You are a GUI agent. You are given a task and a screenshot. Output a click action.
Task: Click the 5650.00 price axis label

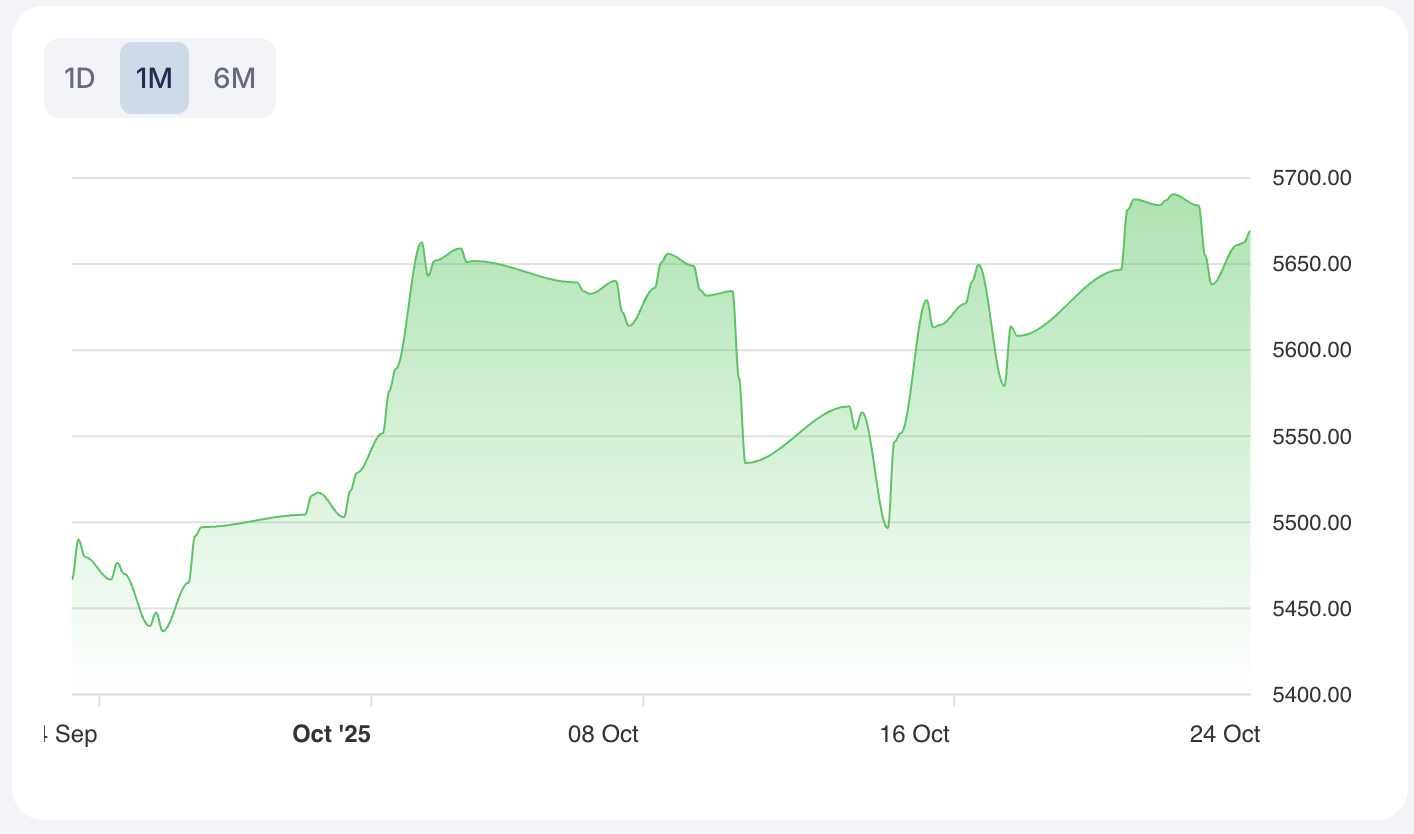coord(1312,264)
